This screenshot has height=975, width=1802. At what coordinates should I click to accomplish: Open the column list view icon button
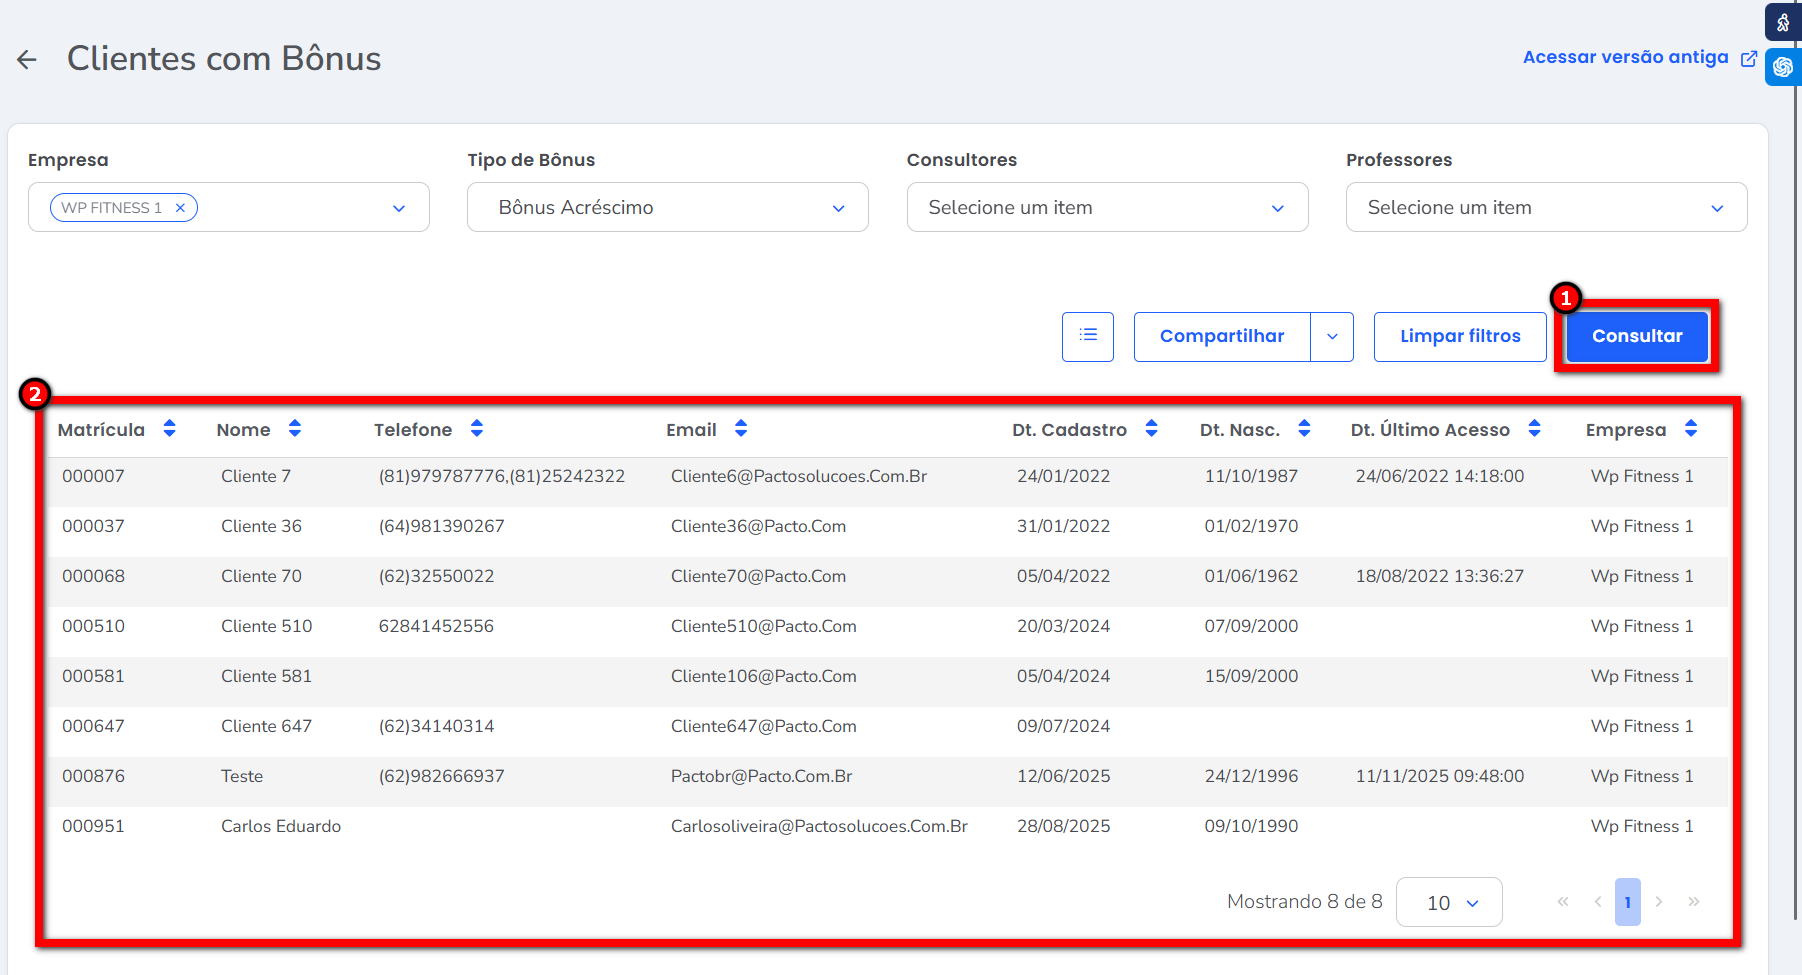(x=1088, y=336)
